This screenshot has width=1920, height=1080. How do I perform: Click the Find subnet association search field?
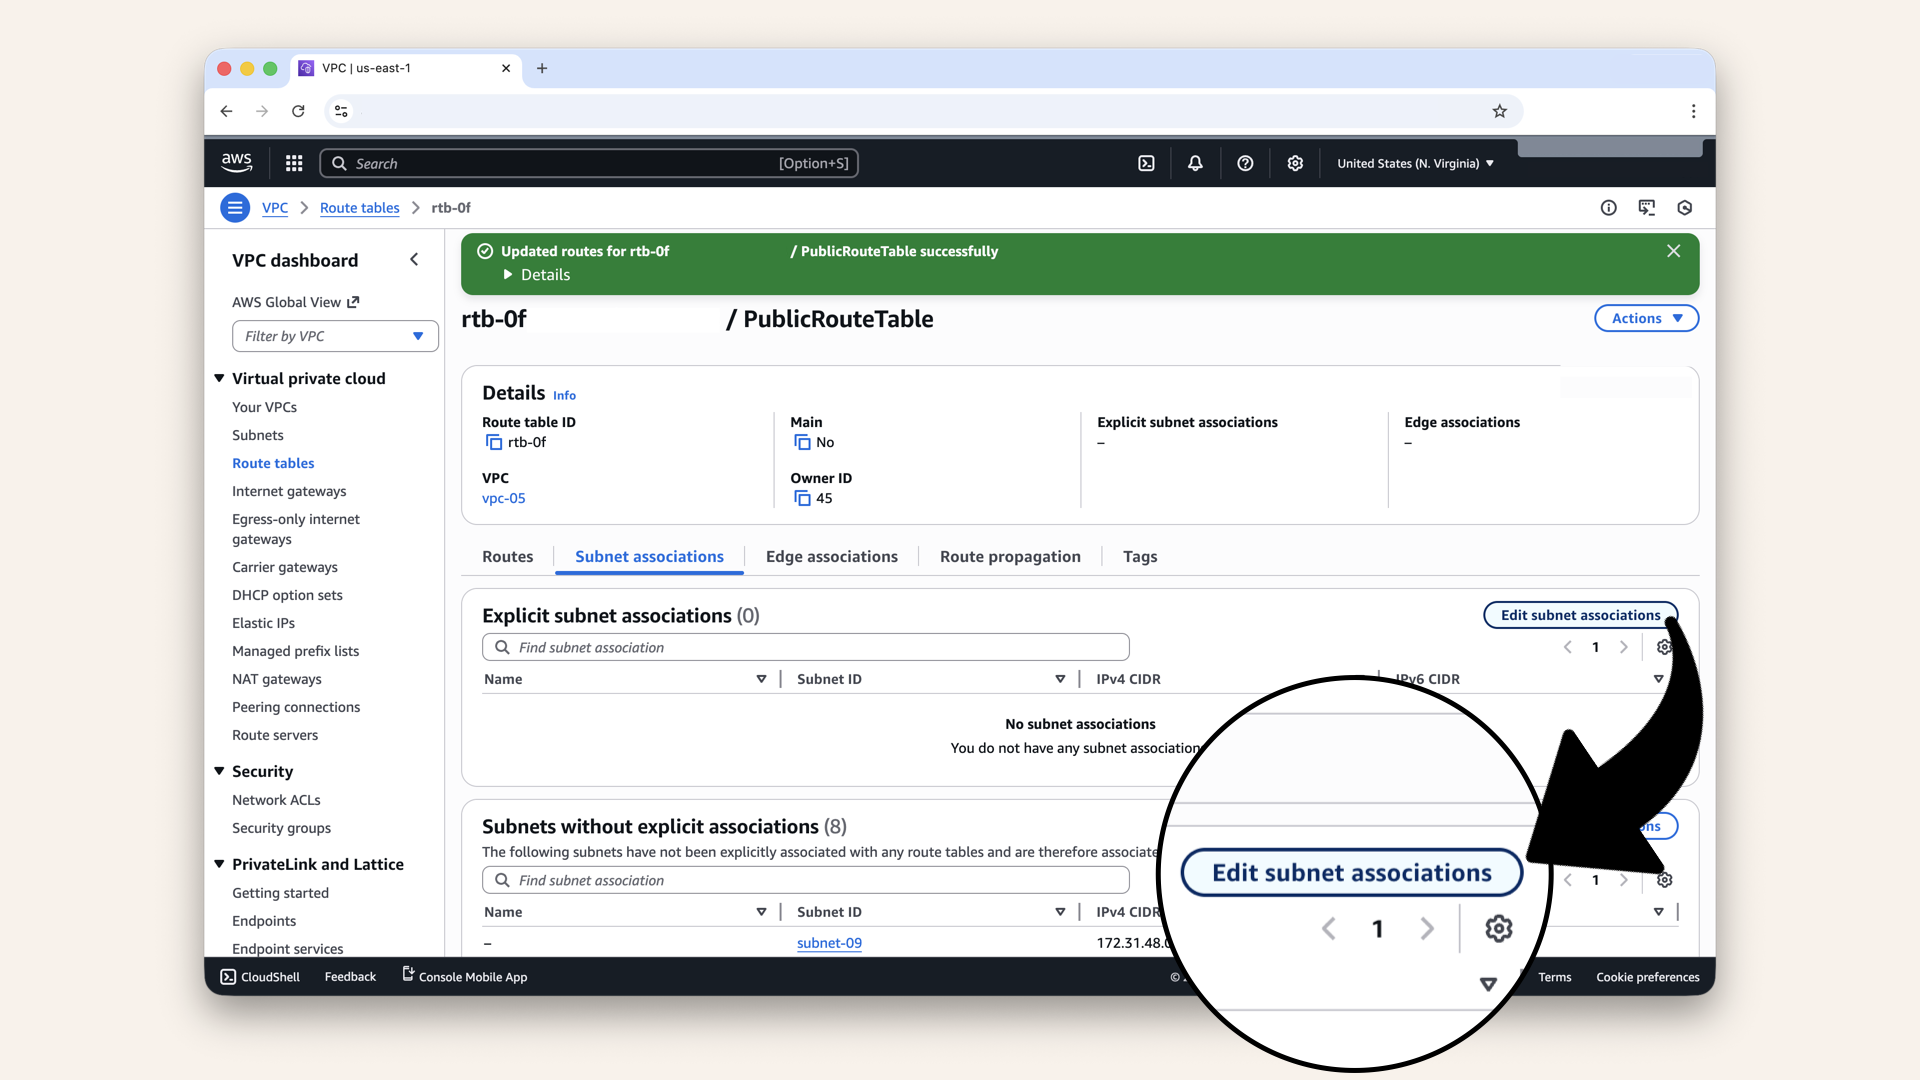805,647
